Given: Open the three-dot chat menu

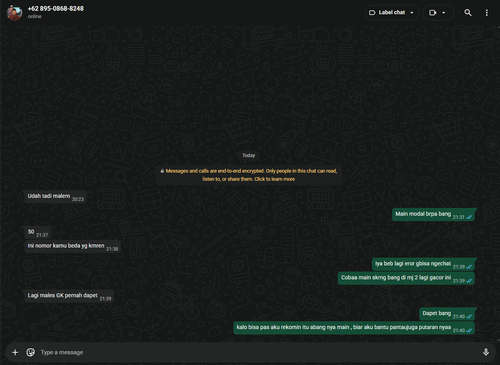Looking at the screenshot, I should 487,13.
